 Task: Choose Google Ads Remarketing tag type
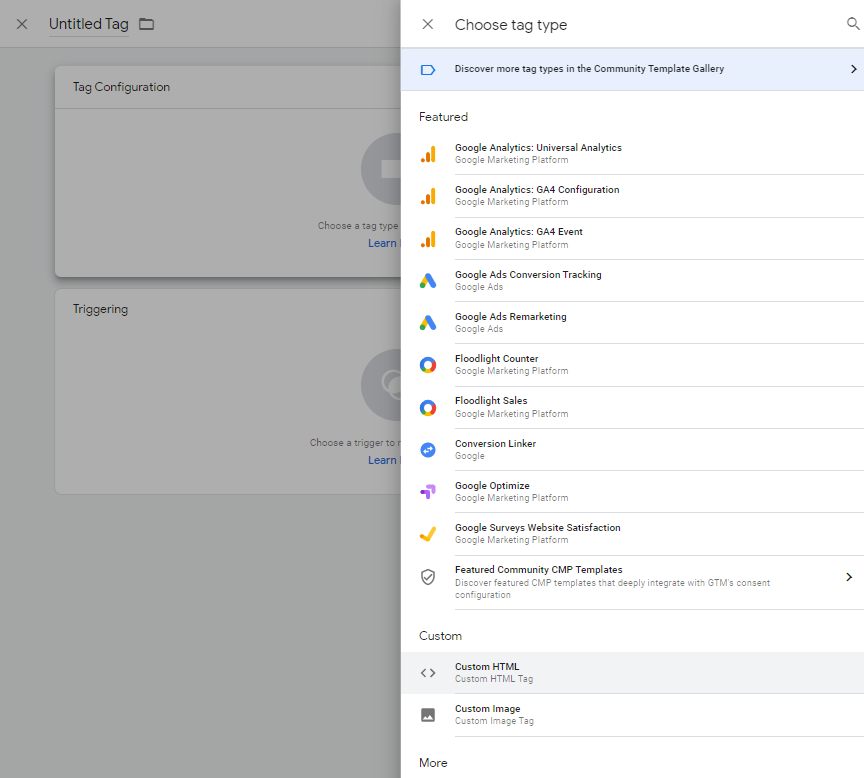(633, 323)
